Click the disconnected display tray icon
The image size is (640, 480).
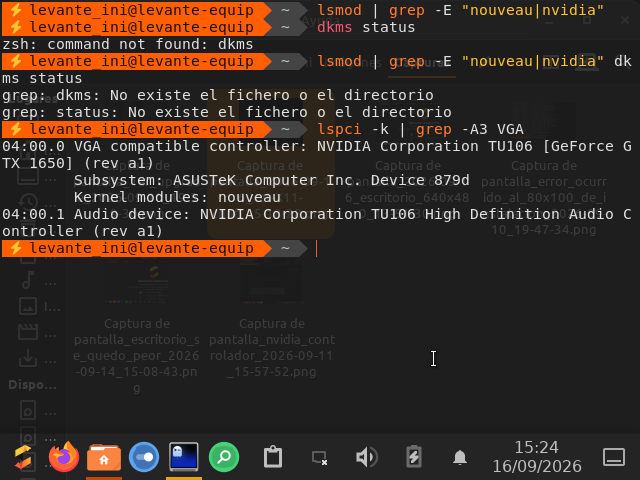319,458
